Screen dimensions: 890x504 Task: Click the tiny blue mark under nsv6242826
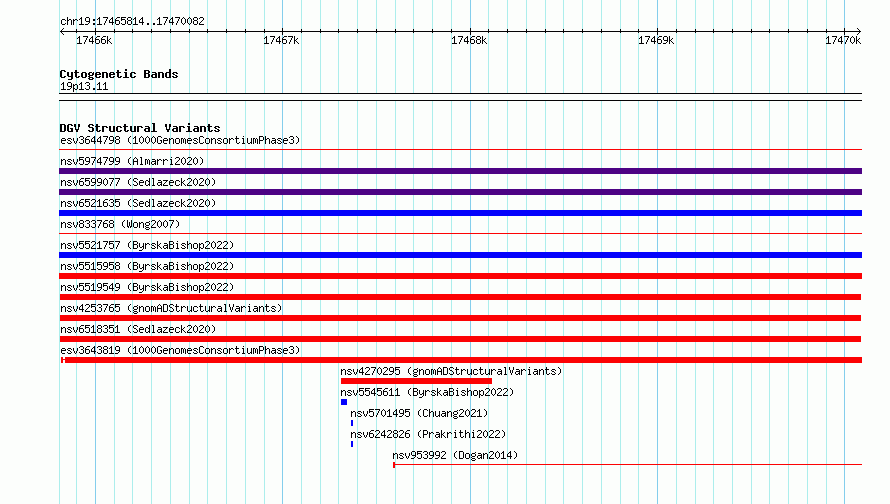pyautogui.click(x=352, y=444)
